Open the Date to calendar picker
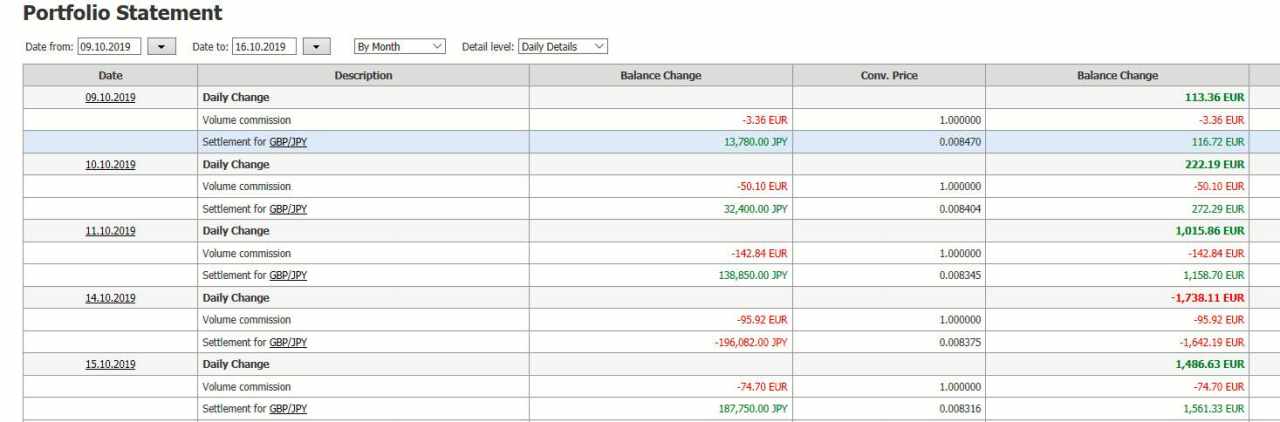Viewport: 1280px width, 422px height. point(316,47)
